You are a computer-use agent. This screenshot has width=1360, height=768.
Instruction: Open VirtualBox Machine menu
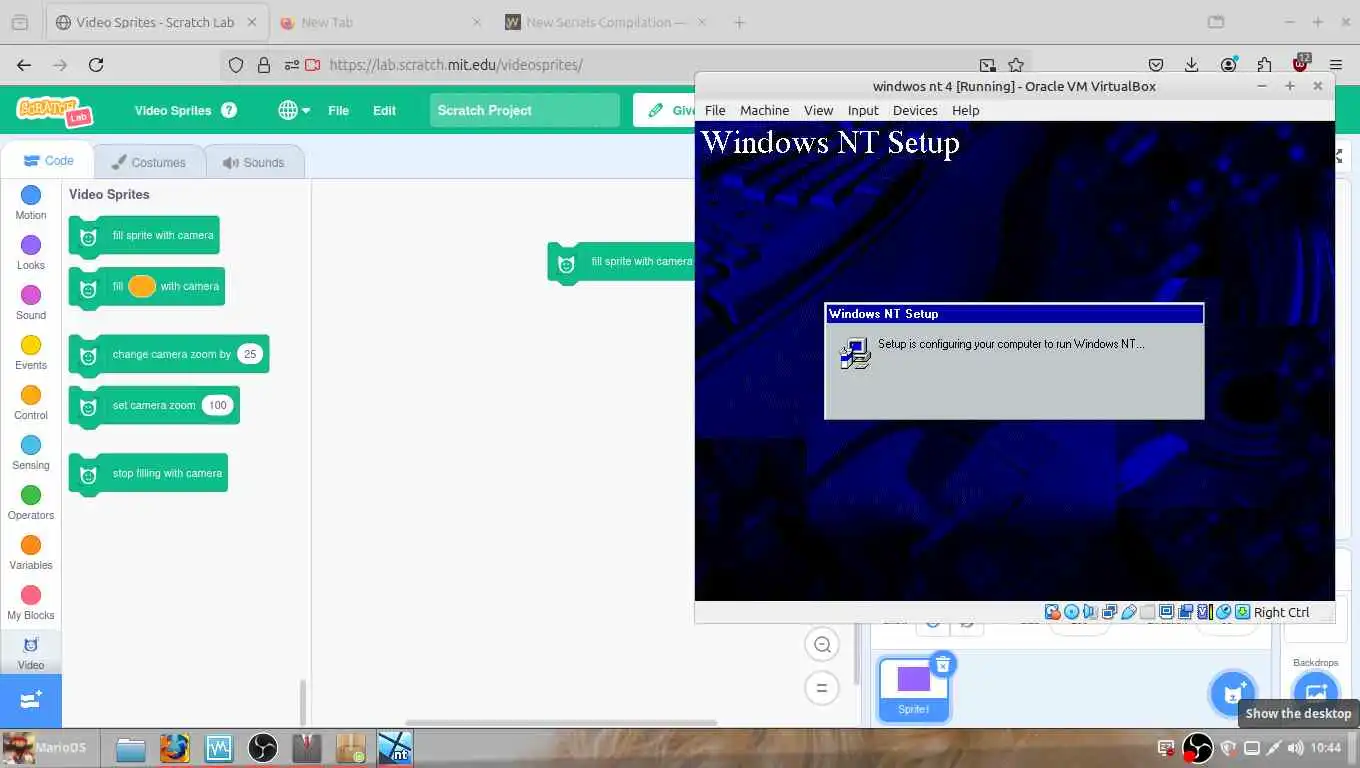765,110
